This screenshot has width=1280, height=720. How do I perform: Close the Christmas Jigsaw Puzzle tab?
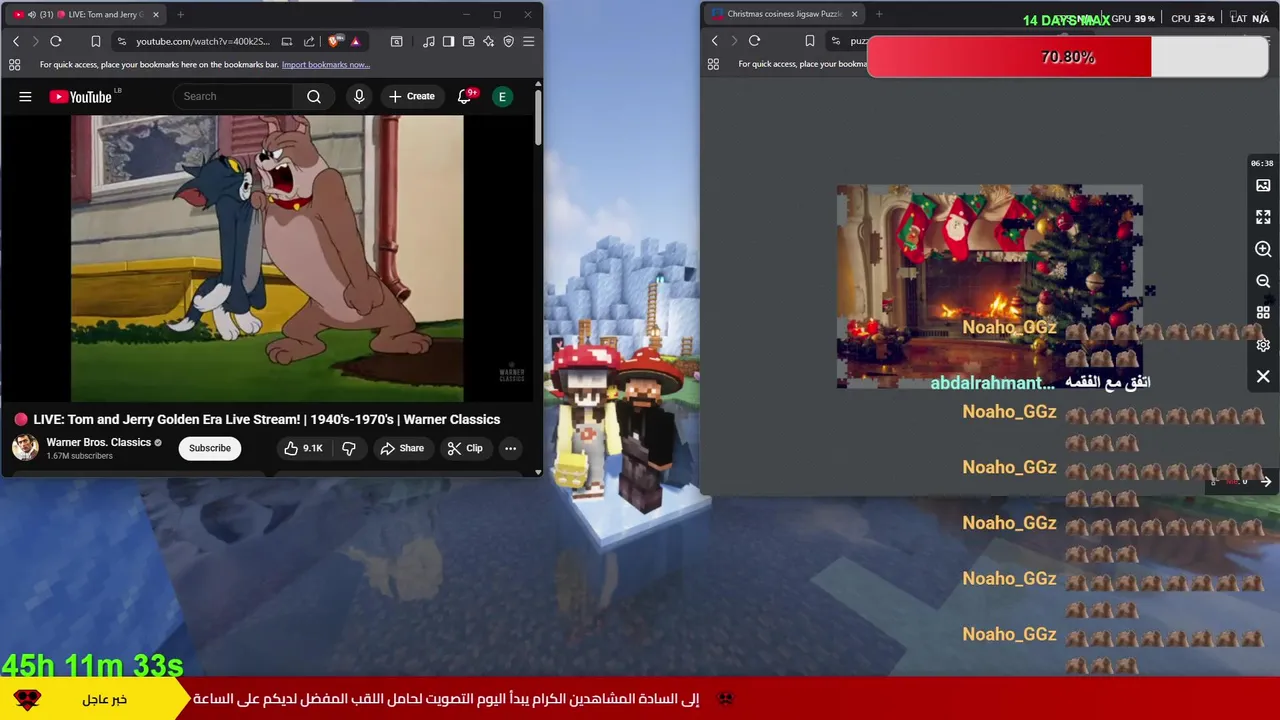854,14
